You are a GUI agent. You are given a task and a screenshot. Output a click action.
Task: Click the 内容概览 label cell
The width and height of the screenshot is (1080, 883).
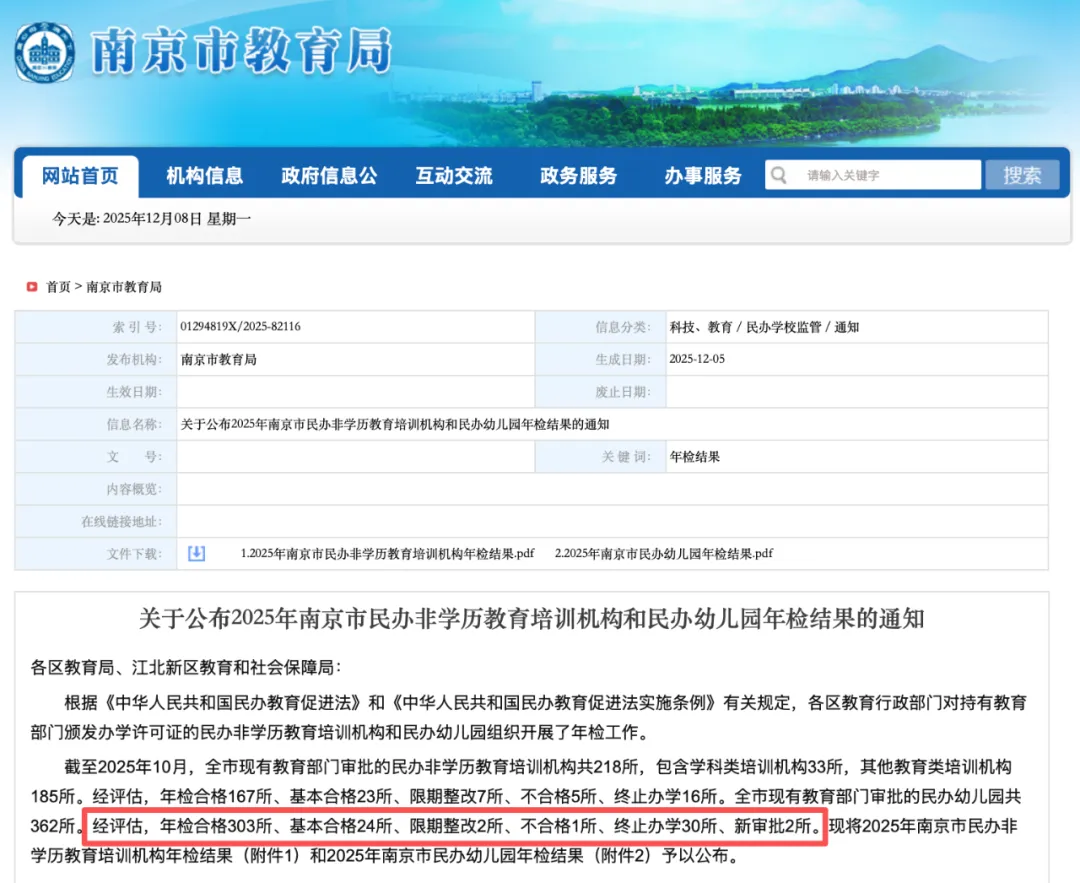96,489
